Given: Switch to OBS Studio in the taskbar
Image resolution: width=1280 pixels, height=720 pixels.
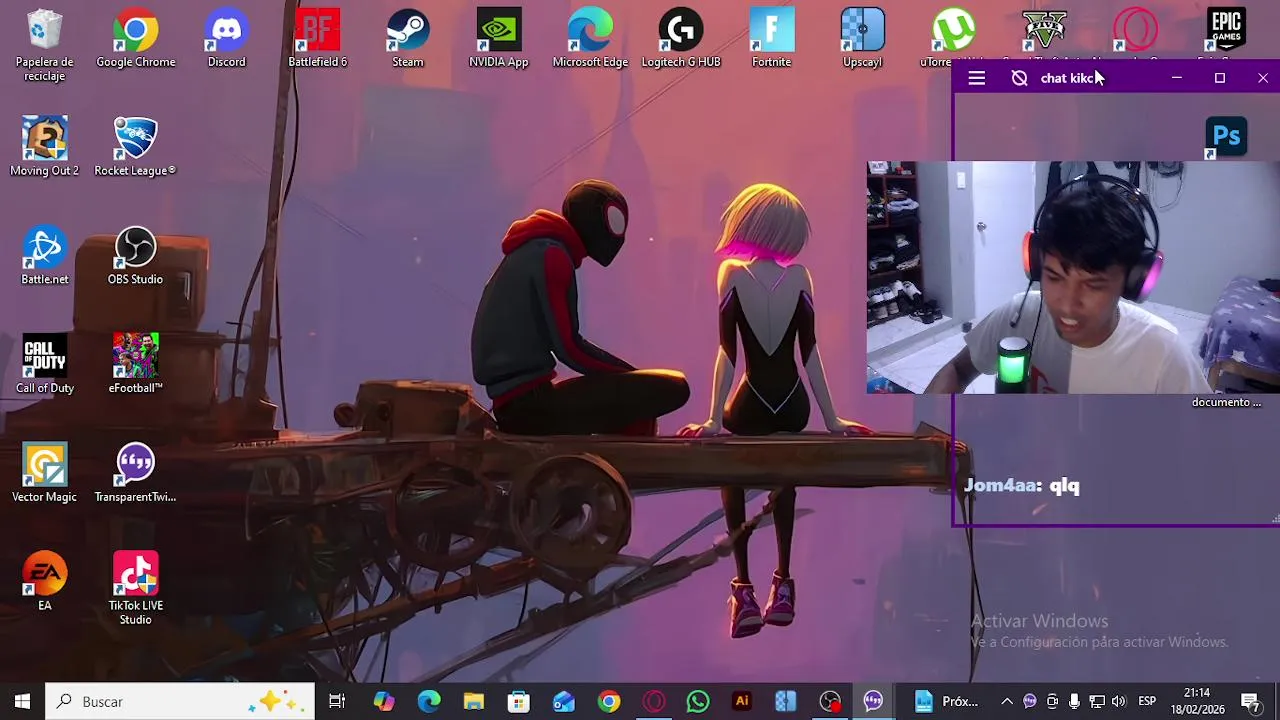Looking at the screenshot, I should [x=830, y=702].
